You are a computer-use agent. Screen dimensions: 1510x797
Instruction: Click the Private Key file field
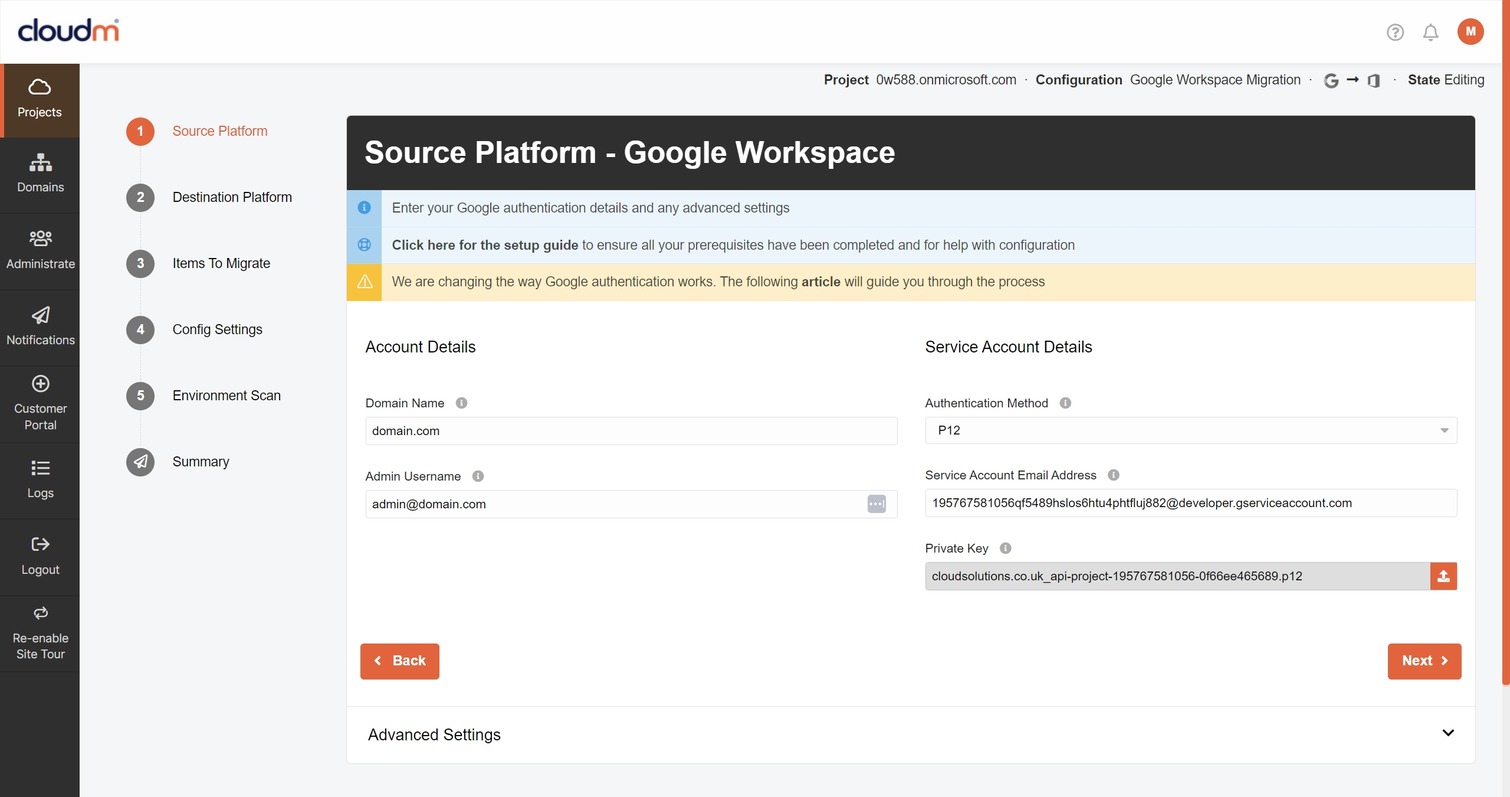pos(1177,576)
